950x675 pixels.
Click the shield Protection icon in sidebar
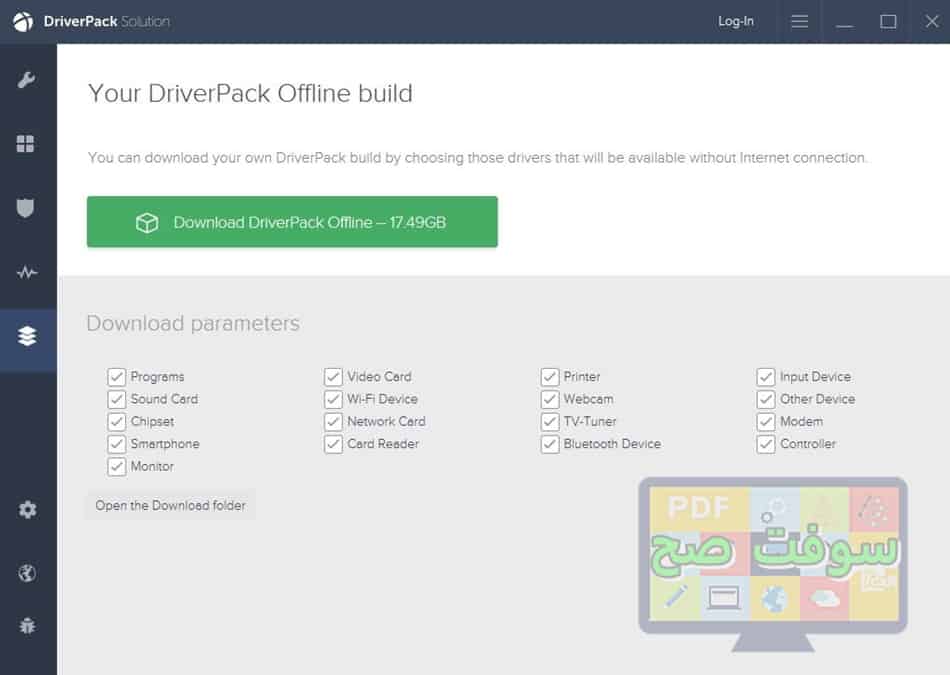pyautogui.click(x=28, y=208)
